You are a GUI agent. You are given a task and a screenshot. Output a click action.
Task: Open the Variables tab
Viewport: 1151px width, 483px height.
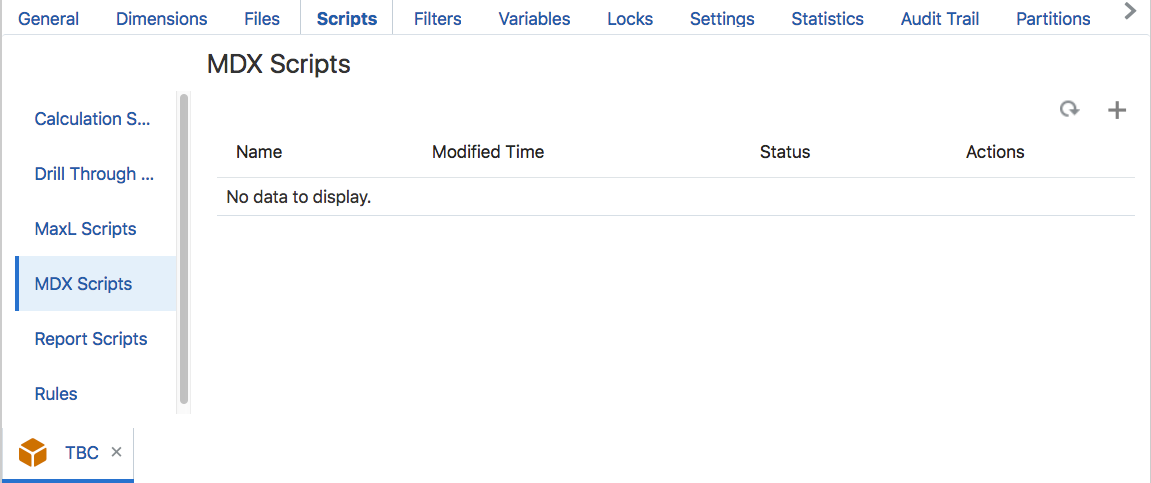click(534, 19)
